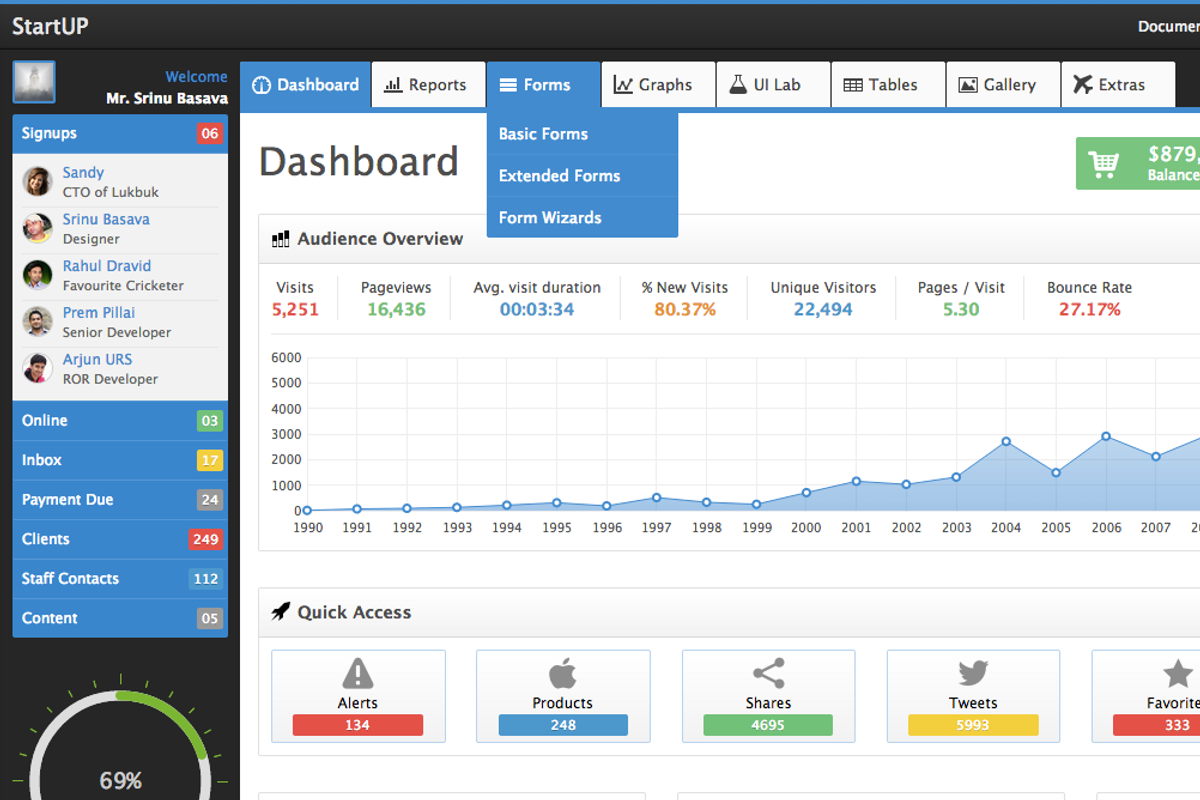
Task: Click the Products apple icon
Action: [563, 673]
